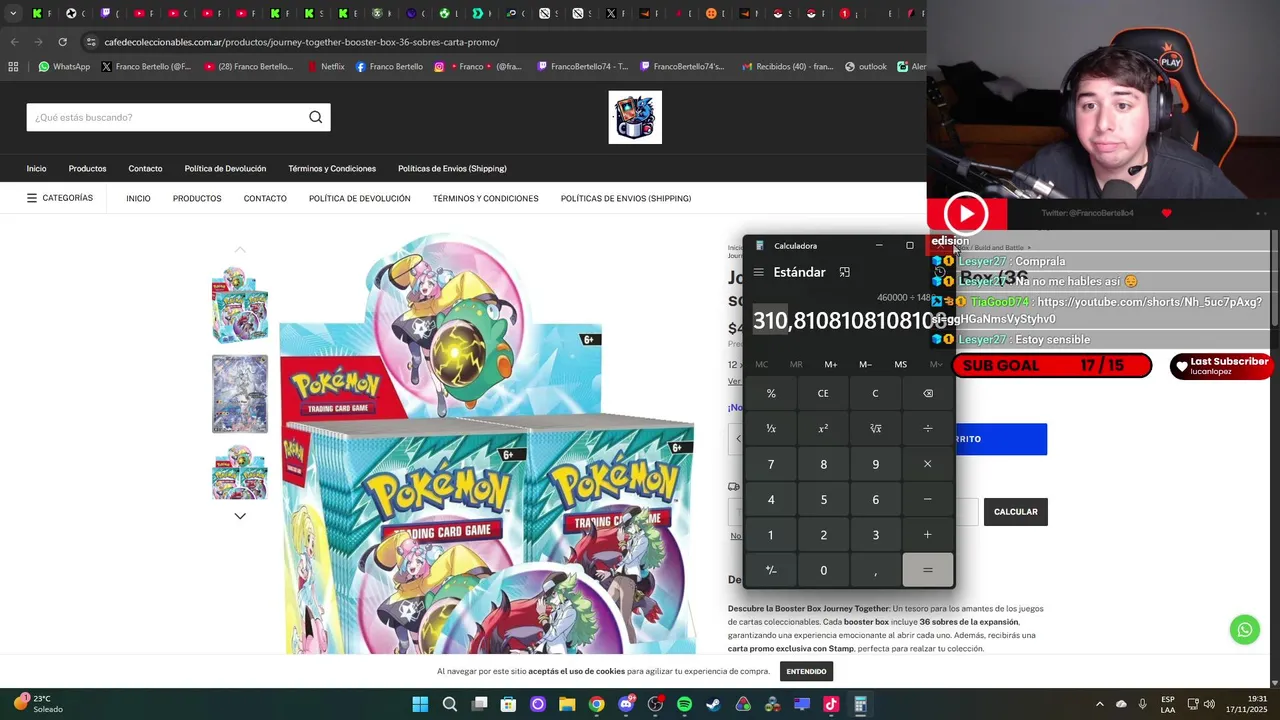
Task: Click the decimal comma key in Calculadora
Action: [x=875, y=570]
